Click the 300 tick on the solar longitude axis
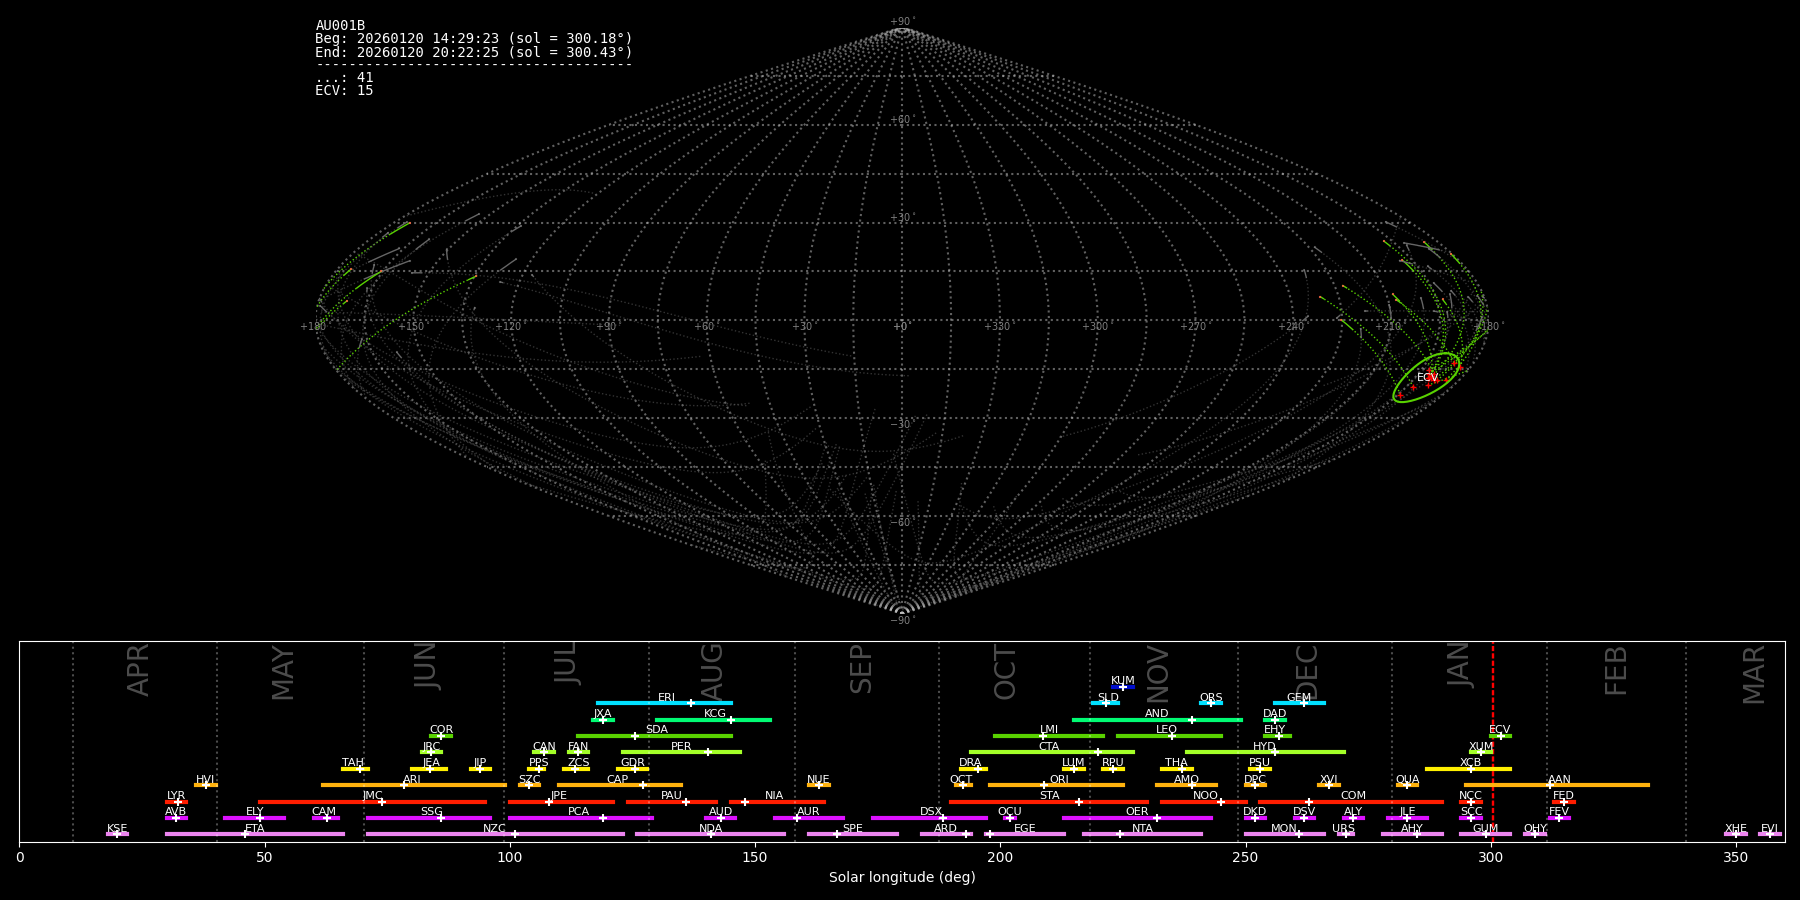The image size is (1800, 900). 1491,857
